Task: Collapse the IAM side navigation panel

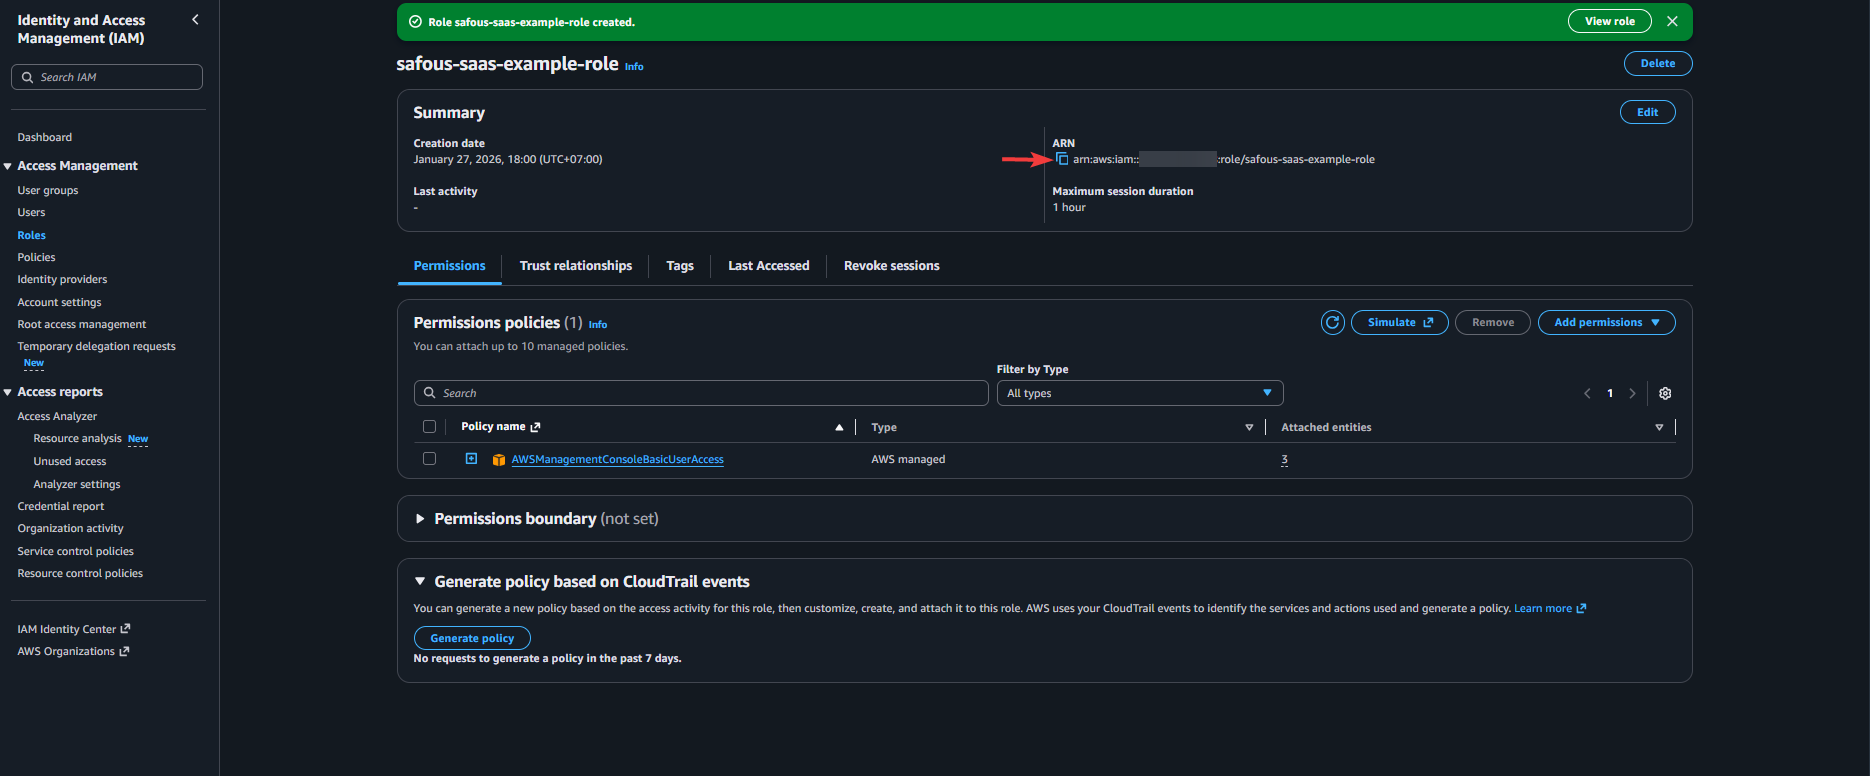Action: pyautogui.click(x=195, y=20)
